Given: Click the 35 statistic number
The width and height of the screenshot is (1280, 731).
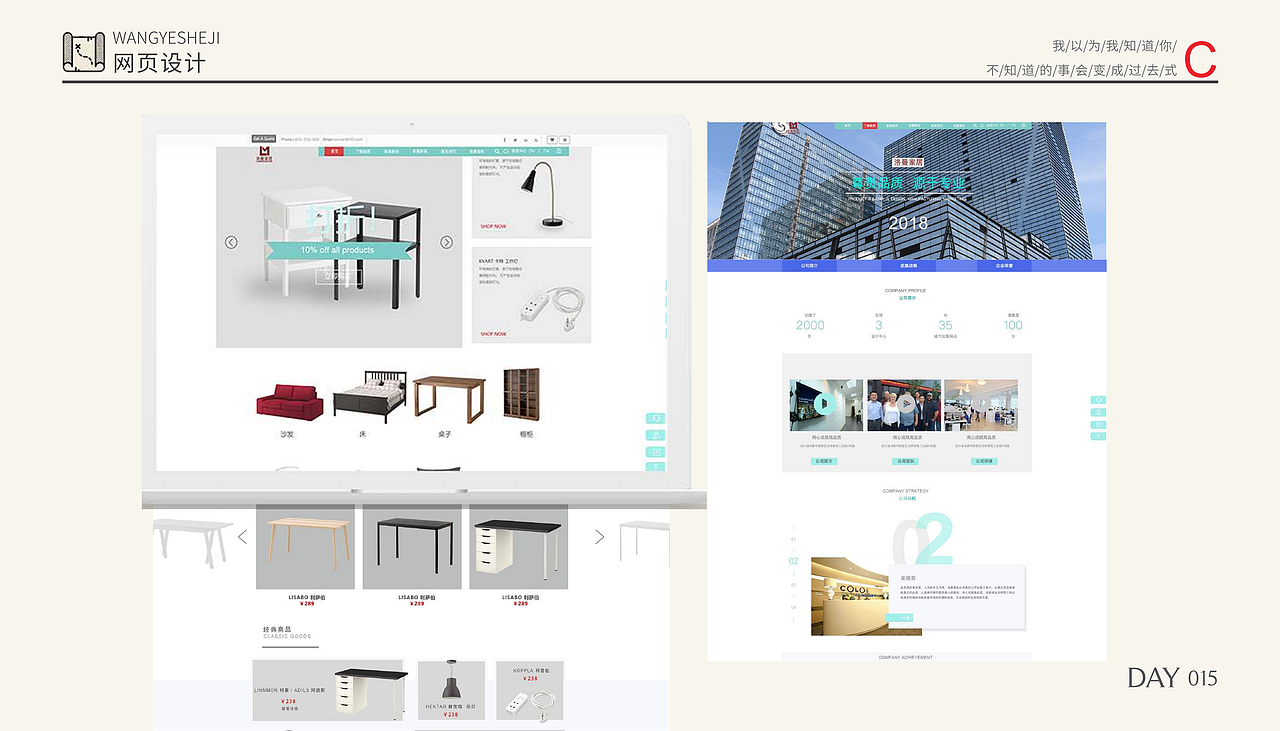Looking at the screenshot, I should [945, 325].
